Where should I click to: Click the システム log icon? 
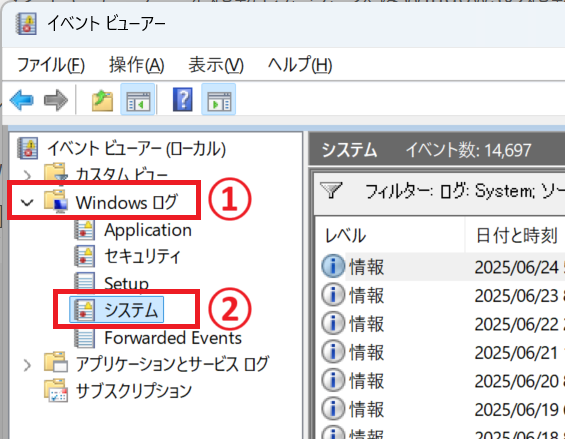85,310
